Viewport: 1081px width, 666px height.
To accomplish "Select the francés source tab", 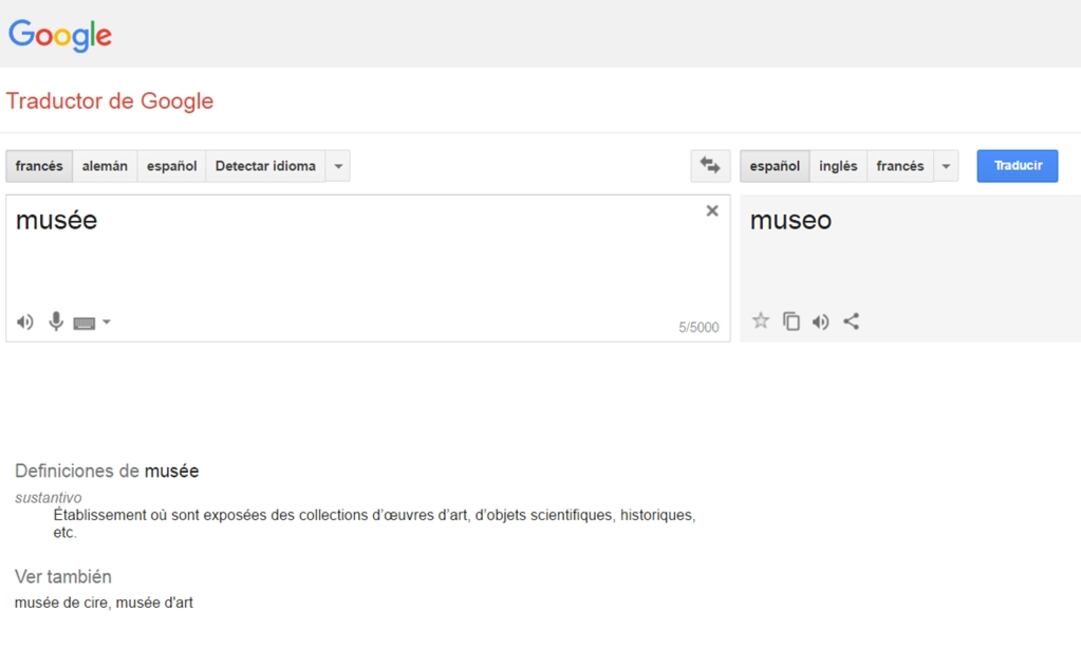I will (x=39, y=166).
